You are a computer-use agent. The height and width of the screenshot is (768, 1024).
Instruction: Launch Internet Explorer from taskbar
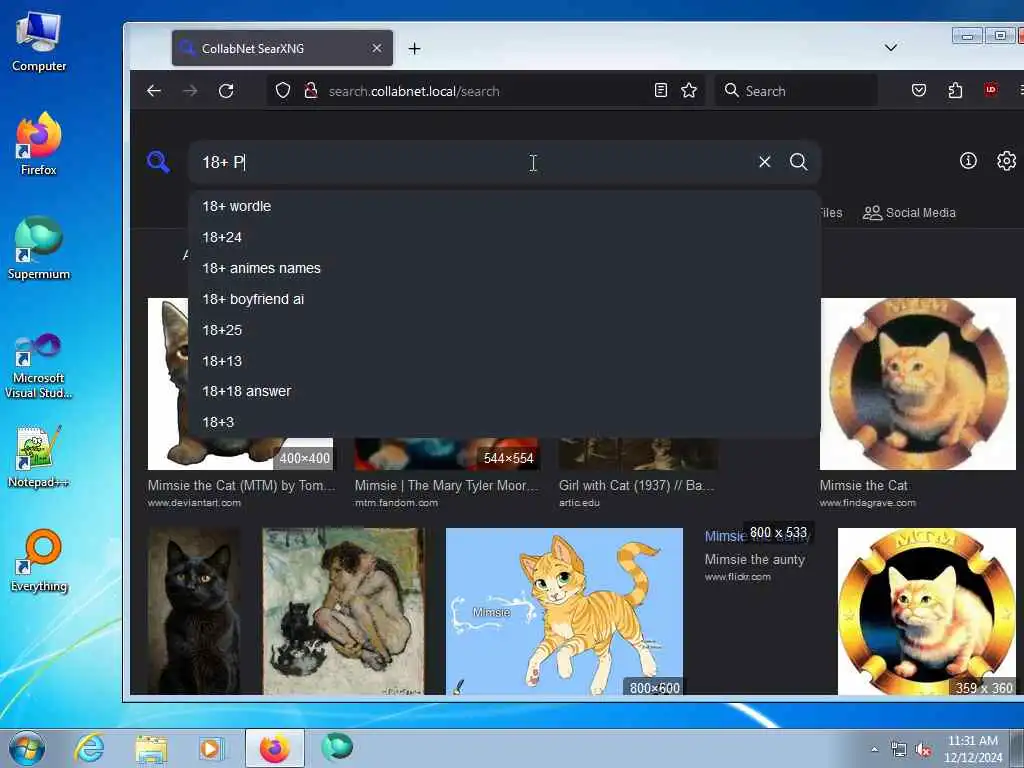coord(89,748)
